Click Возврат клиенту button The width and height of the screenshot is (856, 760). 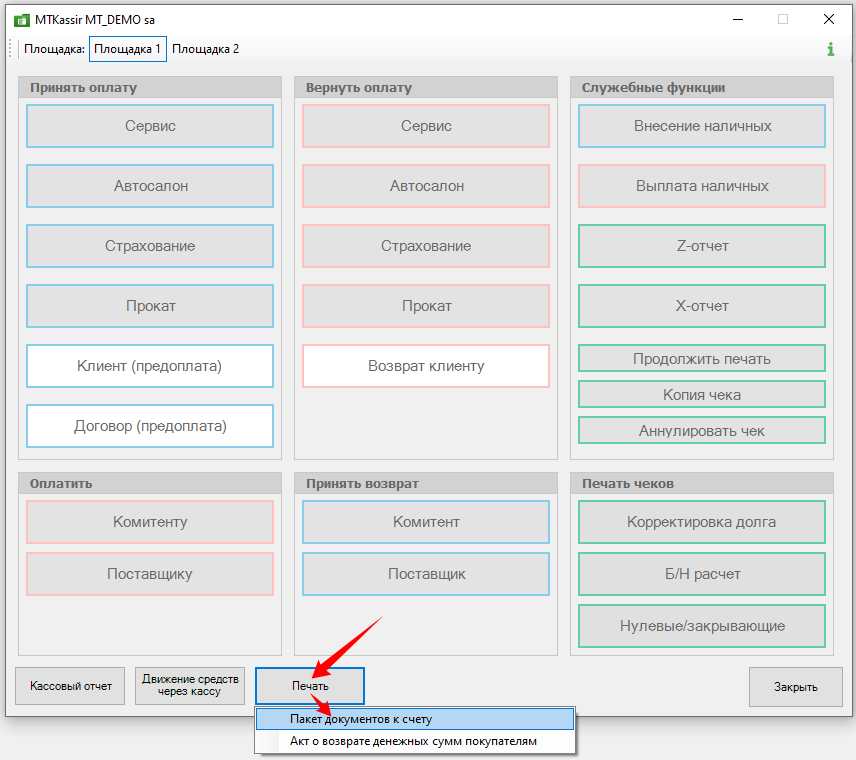coord(426,366)
